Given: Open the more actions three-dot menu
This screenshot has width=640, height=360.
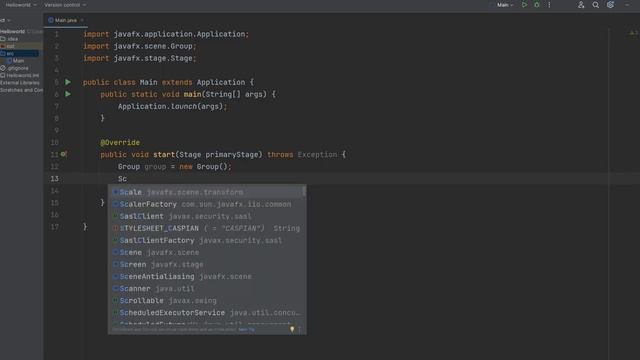Looking at the screenshot, I should click(x=549, y=5).
